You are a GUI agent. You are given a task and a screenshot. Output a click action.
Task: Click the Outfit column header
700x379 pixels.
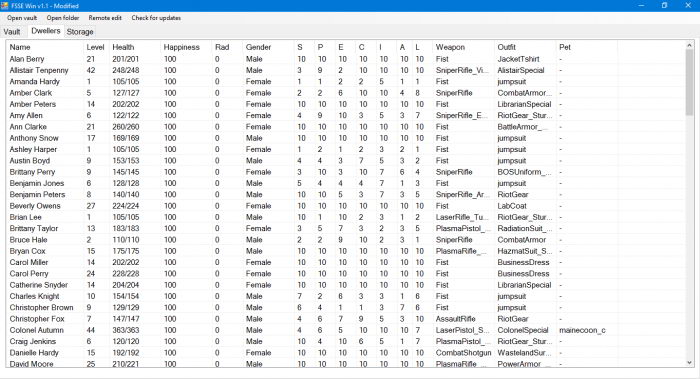[525, 47]
